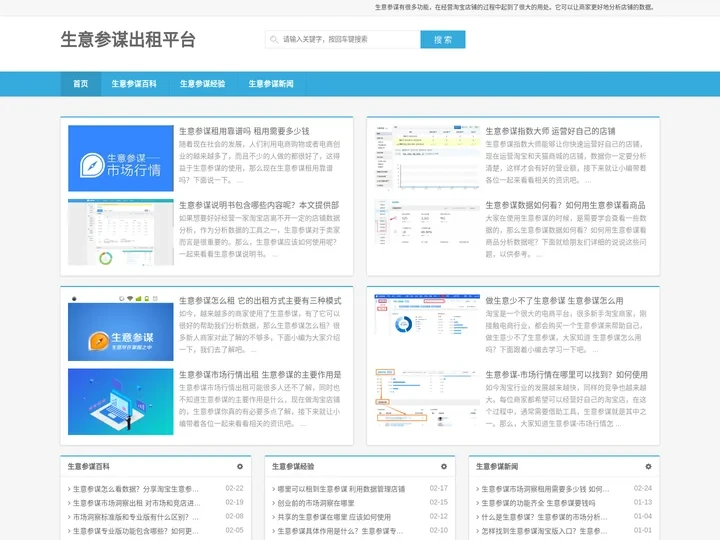This screenshot has width=720, height=540.
Task: Click the magnifier icon in search box
Action: [274, 39]
